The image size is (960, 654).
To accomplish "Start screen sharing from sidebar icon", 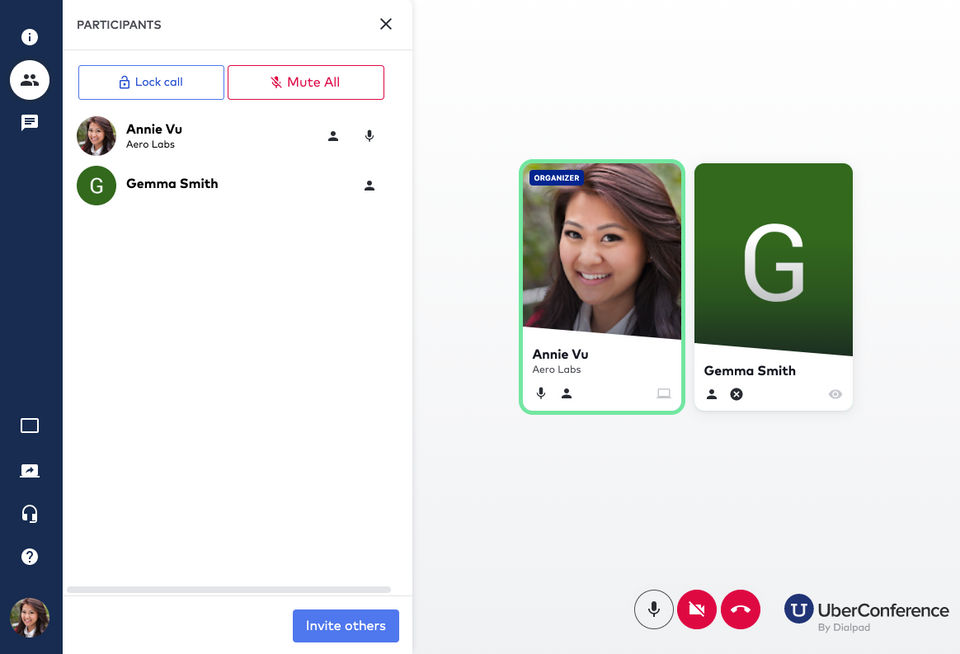I will (29, 470).
